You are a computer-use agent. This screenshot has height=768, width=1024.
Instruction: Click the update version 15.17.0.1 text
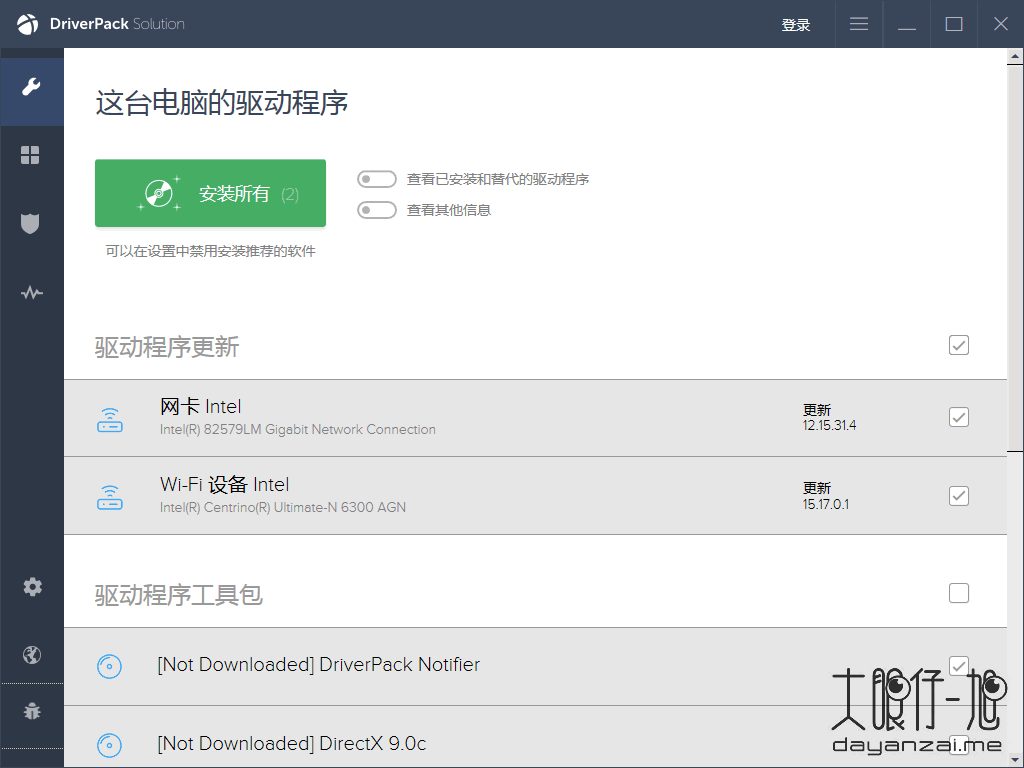click(x=826, y=504)
